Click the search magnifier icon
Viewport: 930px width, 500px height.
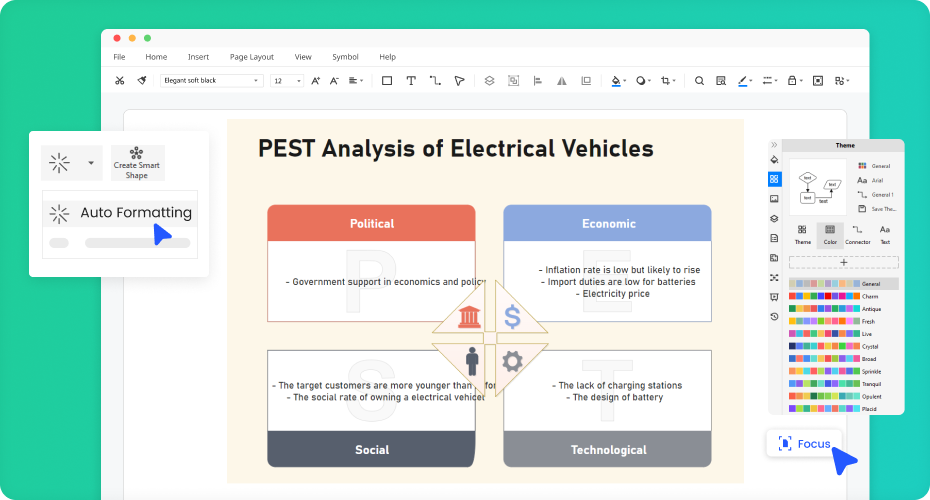click(x=699, y=80)
